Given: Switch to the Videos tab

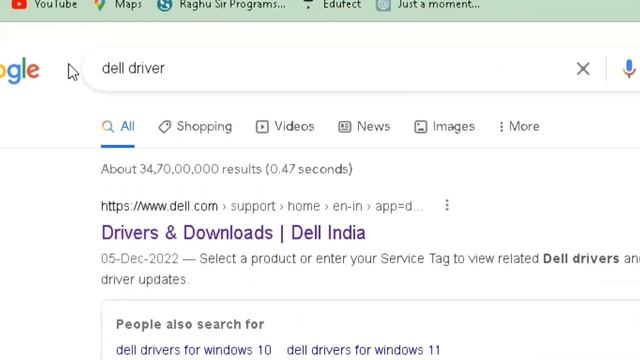Looking at the screenshot, I should click(x=285, y=127).
